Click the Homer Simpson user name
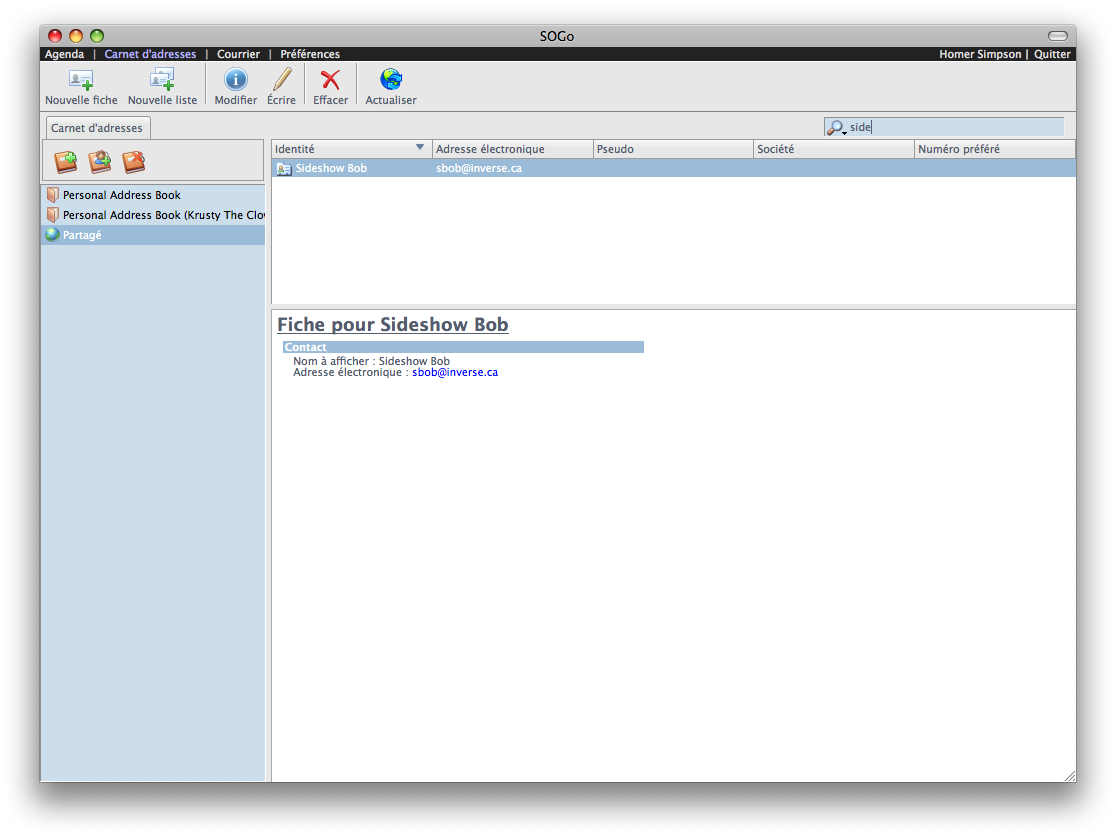This screenshot has height=837, width=1116. [x=979, y=54]
